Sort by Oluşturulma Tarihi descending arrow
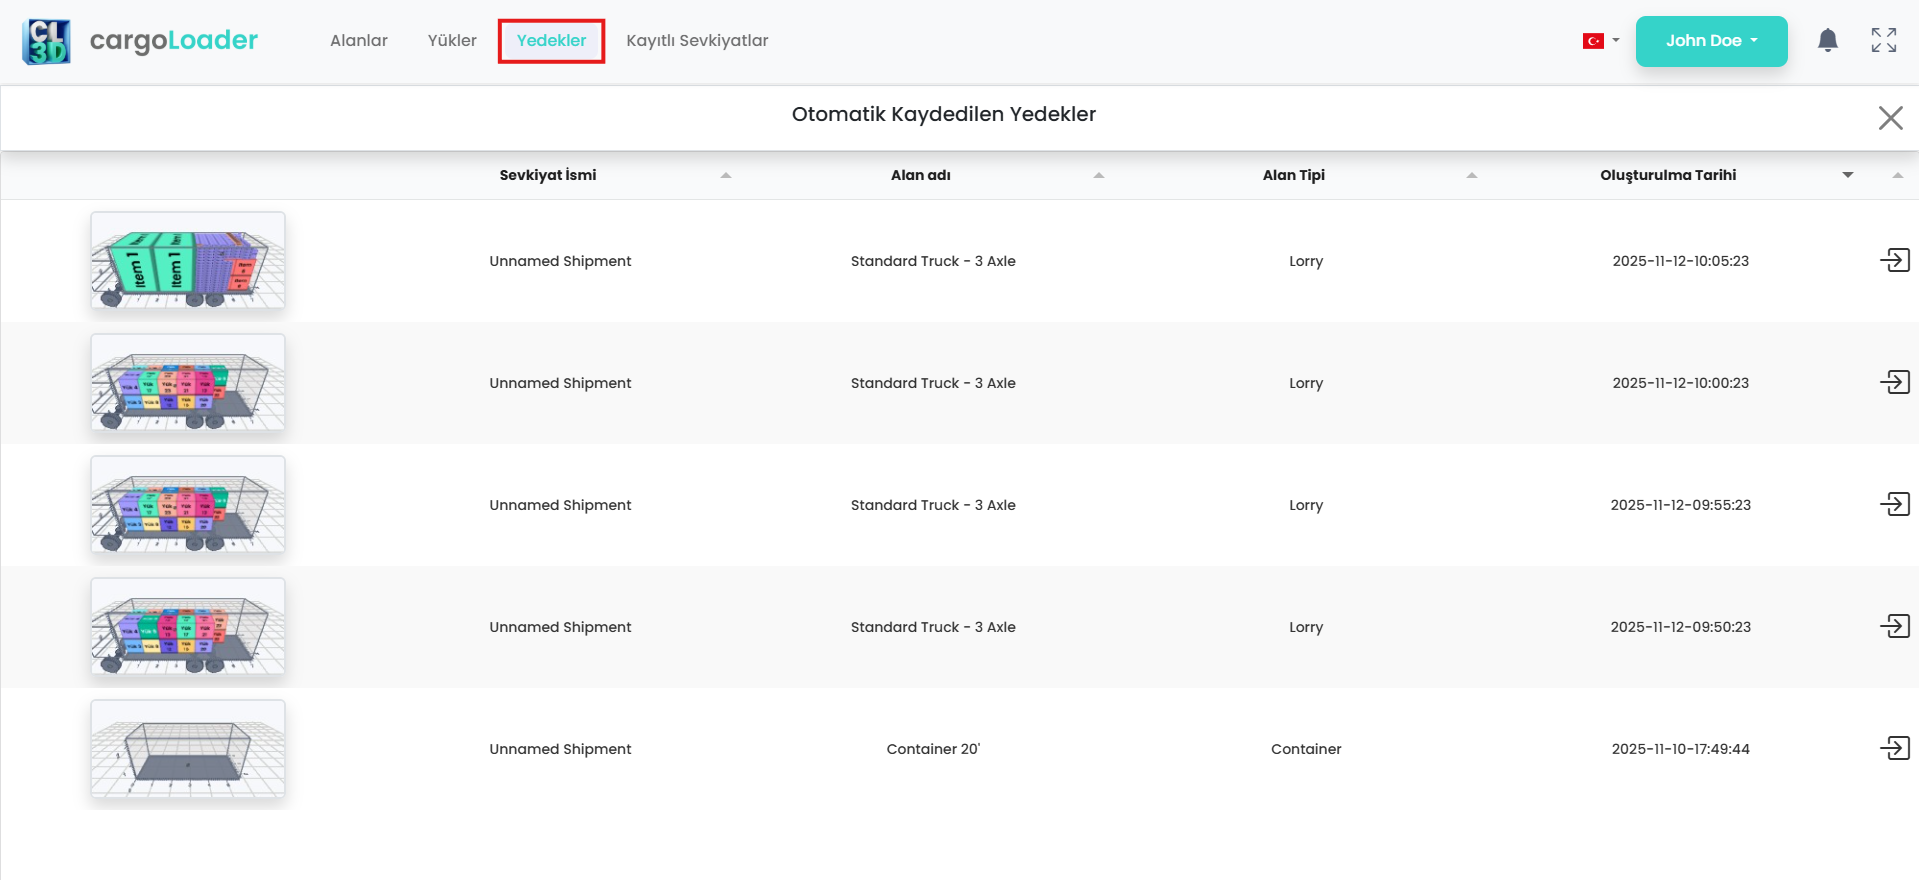Viewport: 1919px width, 880px height. [1847, 175]
